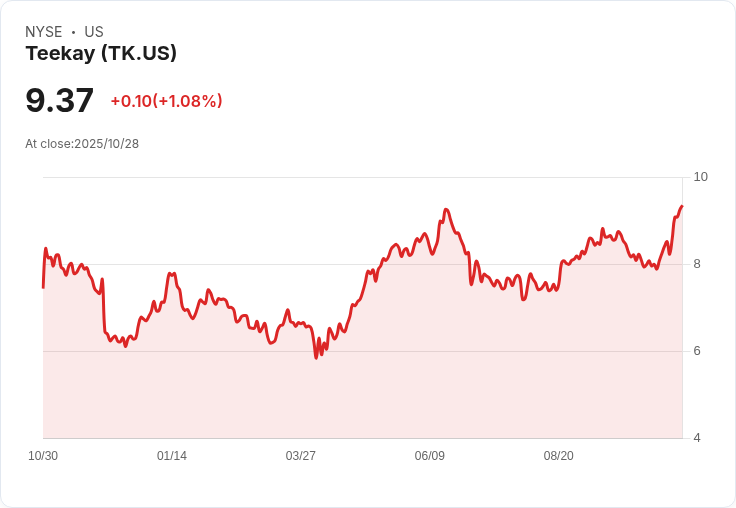The width and height of the screenshot is (736, 508).
Task: Select the 06/09 date on x-axis
Action: point(430,456)
